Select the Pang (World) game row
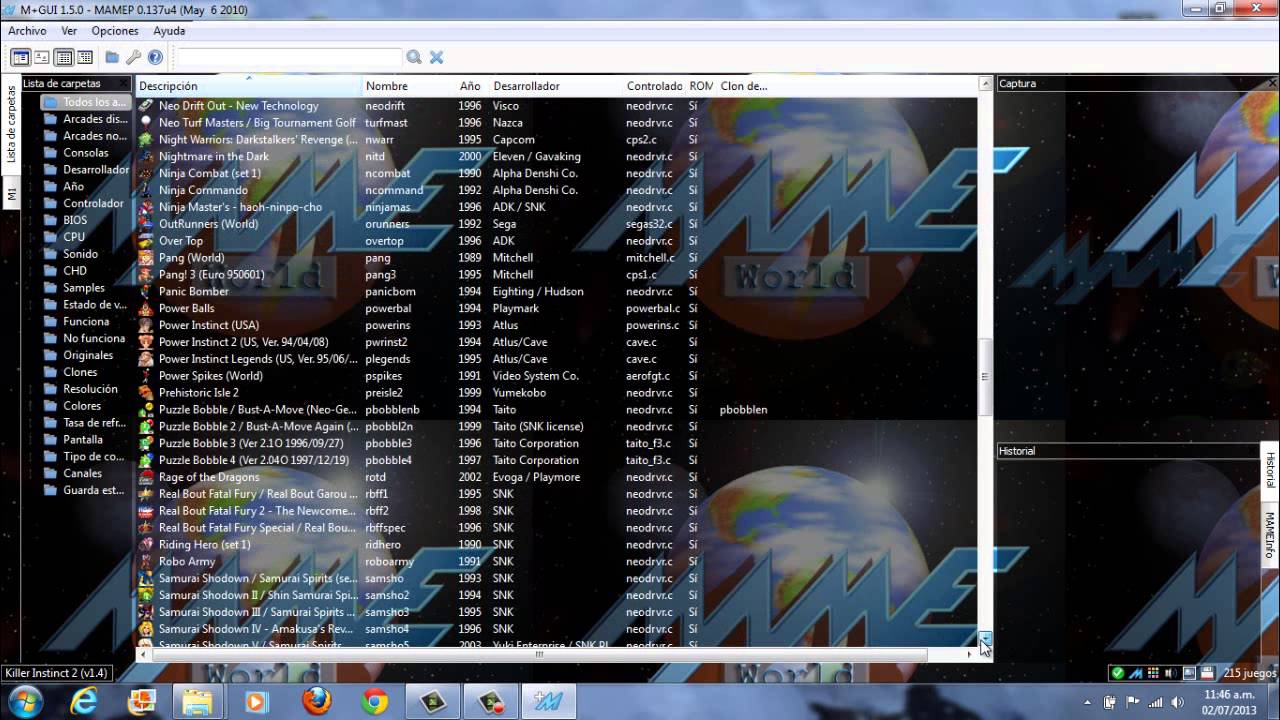This screenshot has height=720, width=1280. click(x=556, y=258)
